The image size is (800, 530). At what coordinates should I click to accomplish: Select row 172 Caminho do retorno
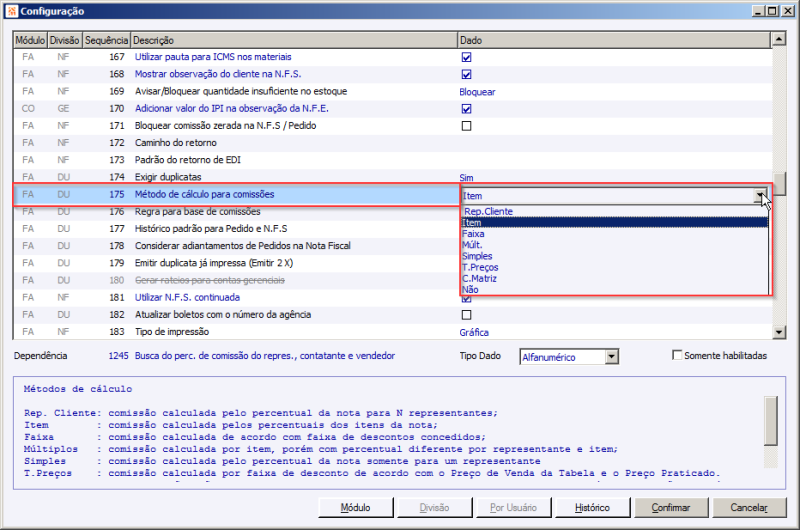pos(392,143)
